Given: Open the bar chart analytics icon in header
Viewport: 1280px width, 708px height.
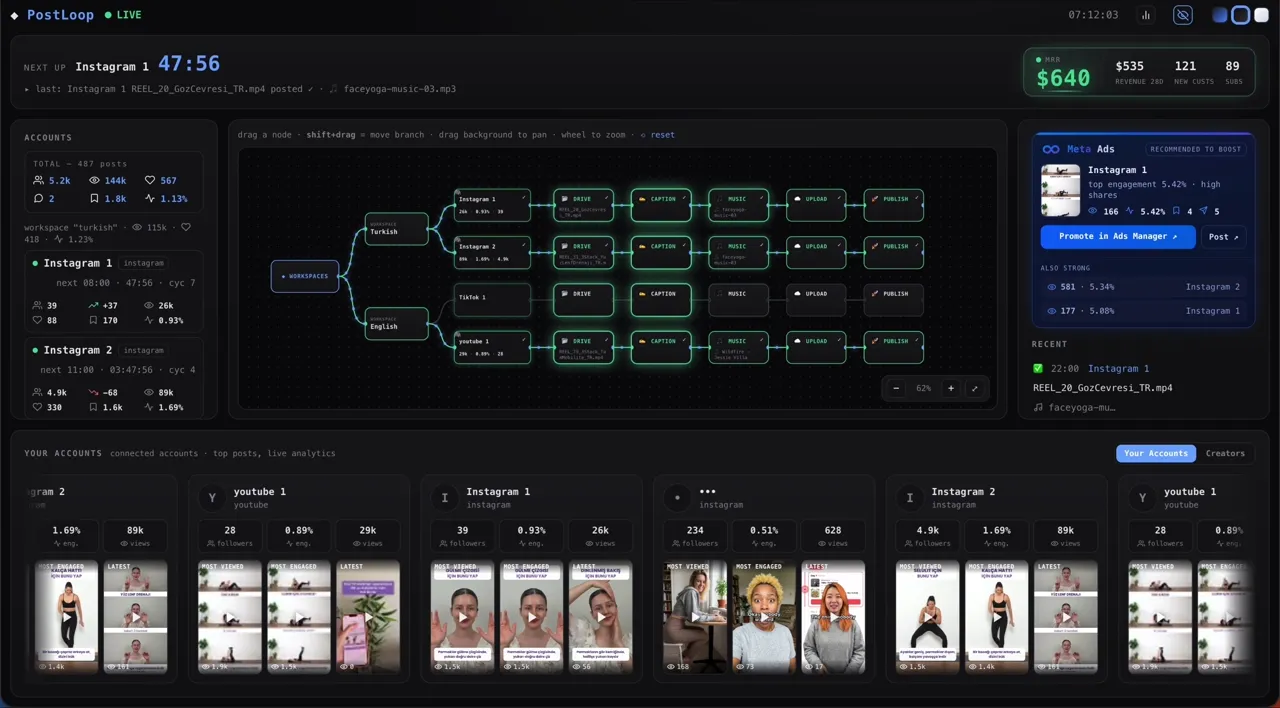Looking at the screenshot, I should (x=1146, y=15).
